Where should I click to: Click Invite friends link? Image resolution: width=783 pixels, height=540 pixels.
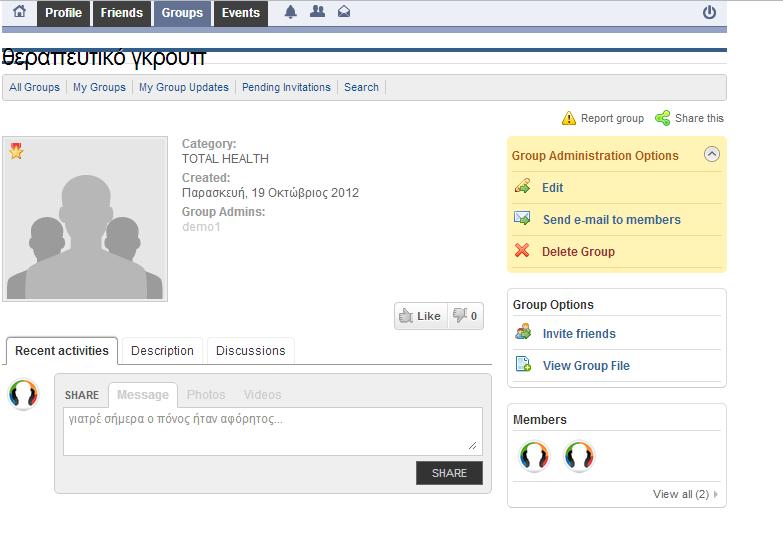[579, 334]
